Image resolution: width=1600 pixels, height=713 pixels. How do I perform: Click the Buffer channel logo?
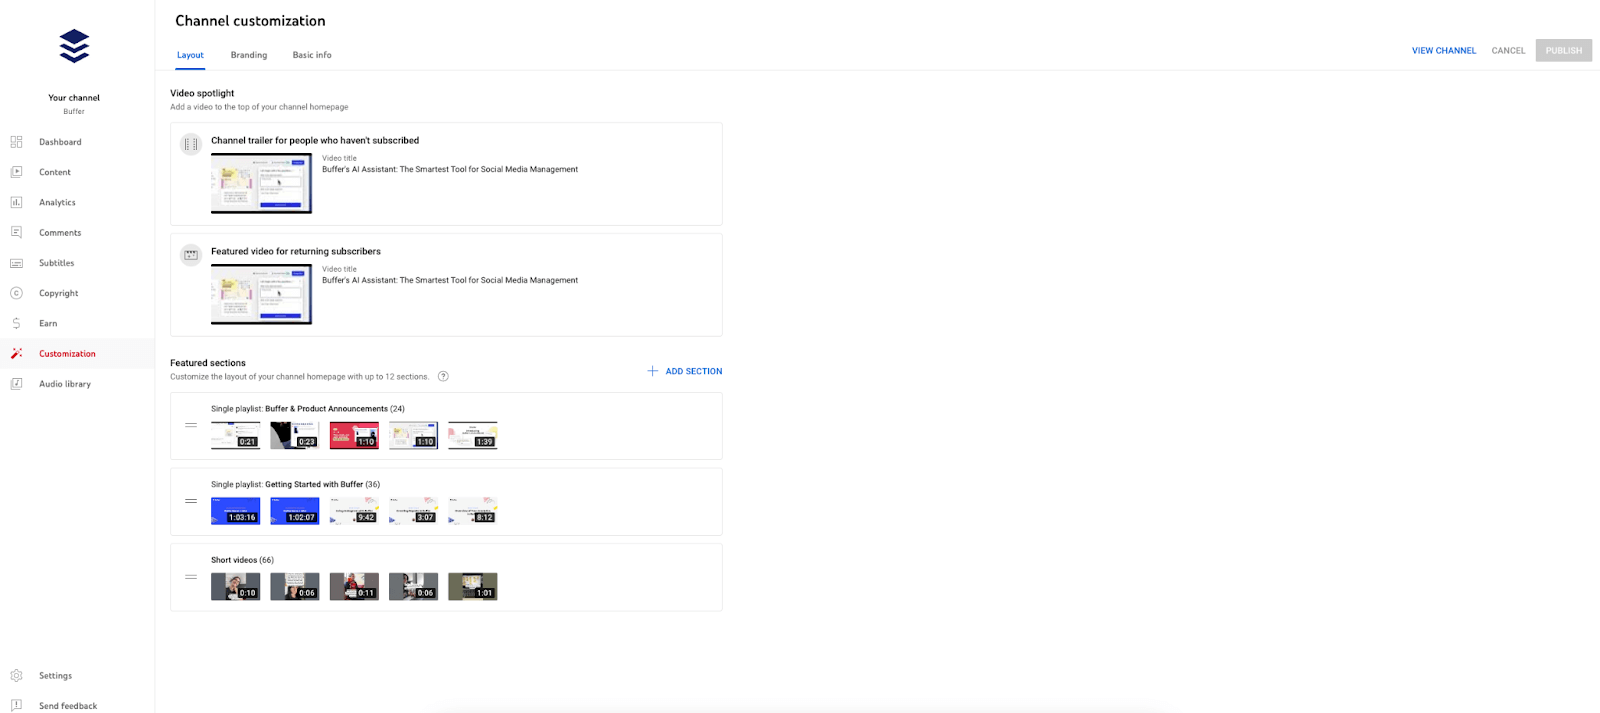[x=74, y=46]
